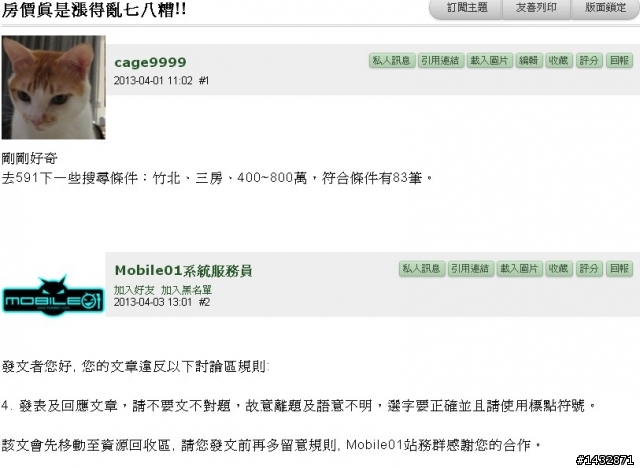The width and height of the screenshot is (640, 468).
Task: Send 私人訊息 to cage9999
Action: [x=392, y=60]
